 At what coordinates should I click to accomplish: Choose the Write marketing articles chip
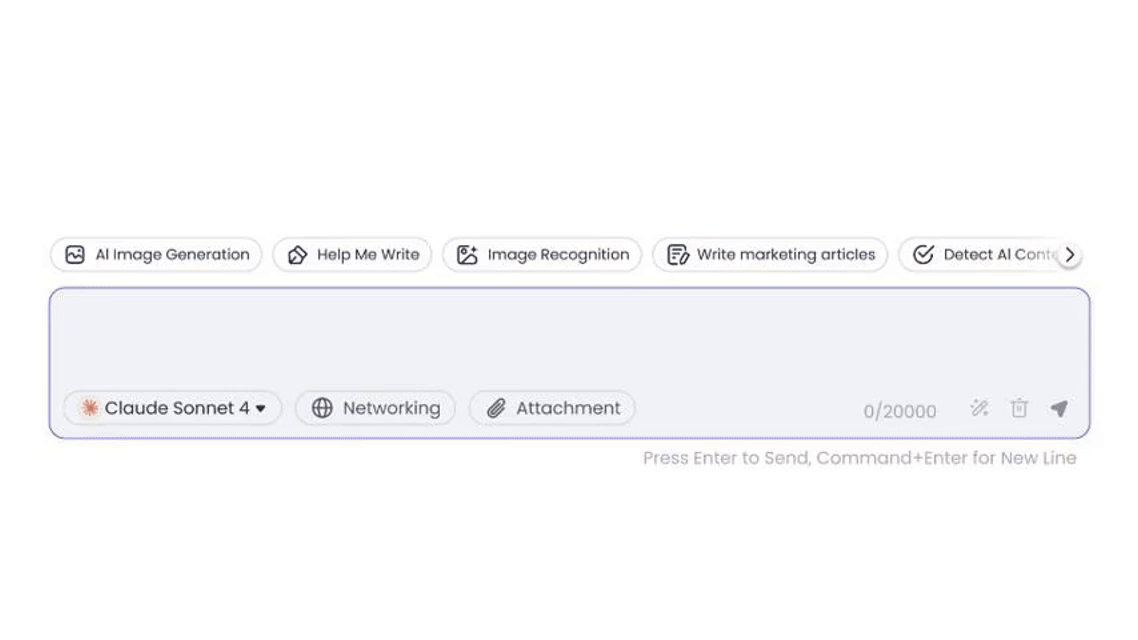[x=770, y=255]
